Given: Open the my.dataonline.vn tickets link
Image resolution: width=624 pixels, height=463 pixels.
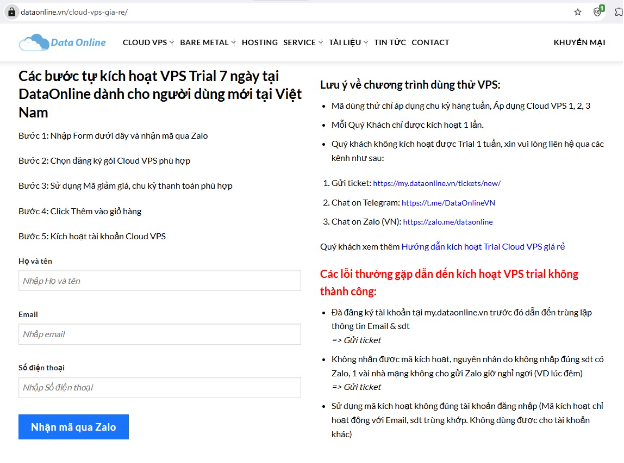Looking at the screenshot, I should [437, 183].
